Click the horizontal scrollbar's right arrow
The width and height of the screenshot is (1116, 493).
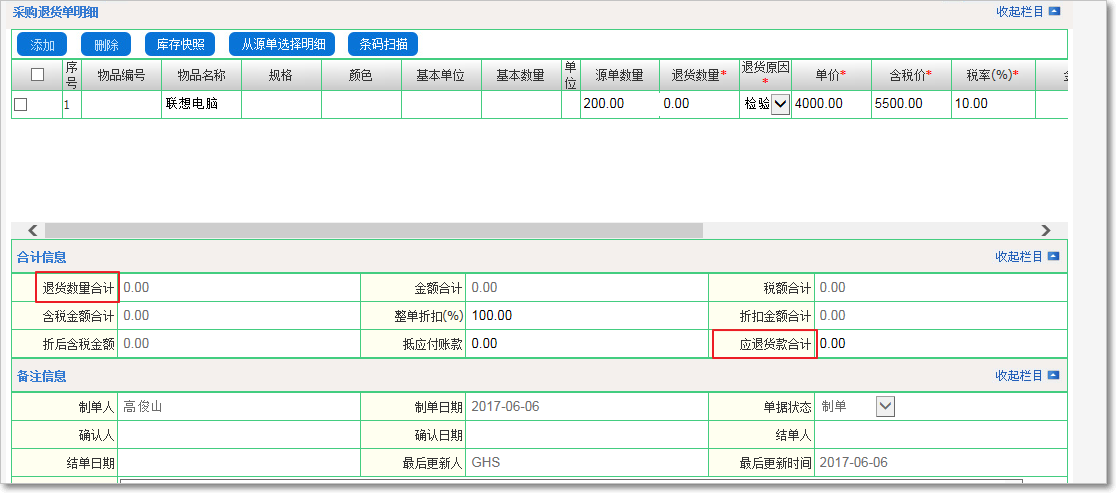point(1046,230)
